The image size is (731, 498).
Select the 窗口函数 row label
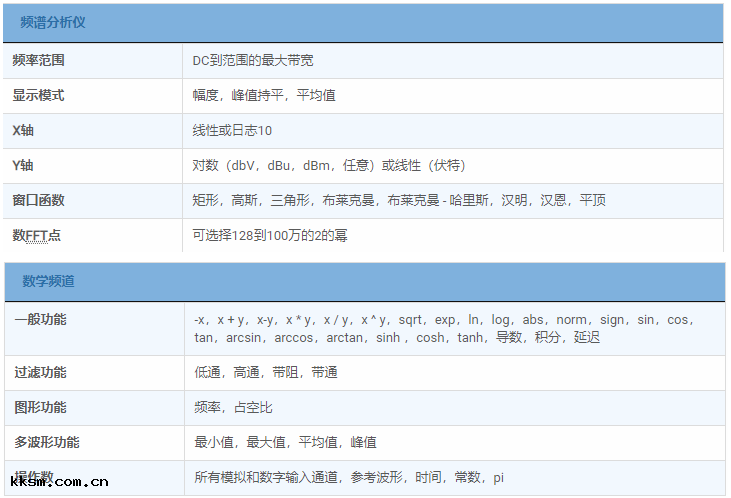tap(39, 200)
